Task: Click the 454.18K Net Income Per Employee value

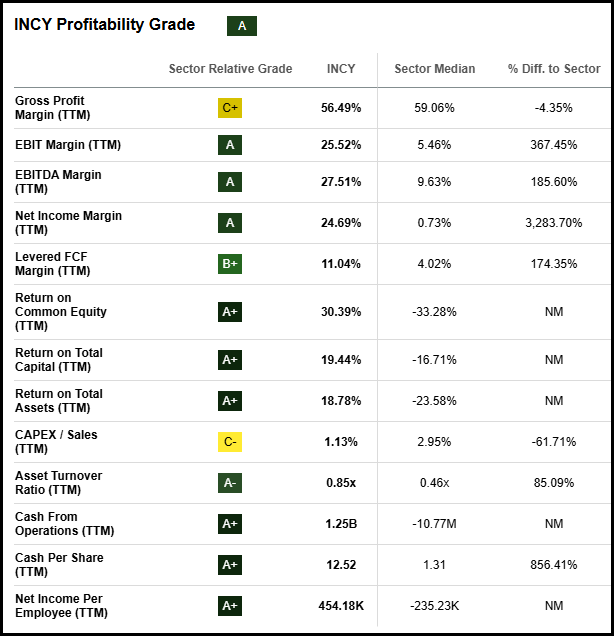Action: (343, 606)
